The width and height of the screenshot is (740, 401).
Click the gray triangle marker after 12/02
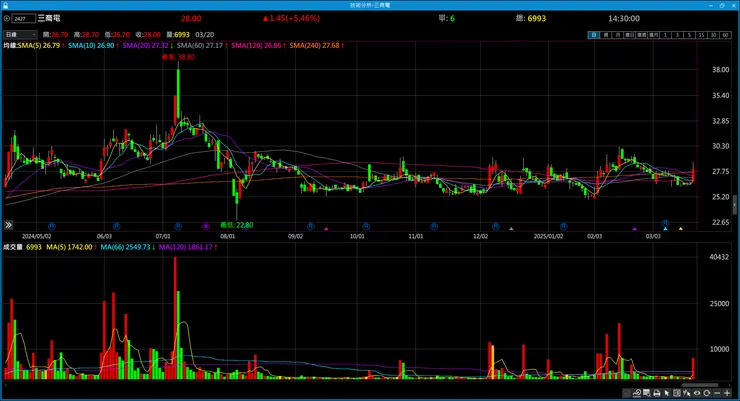pos(511,228)
